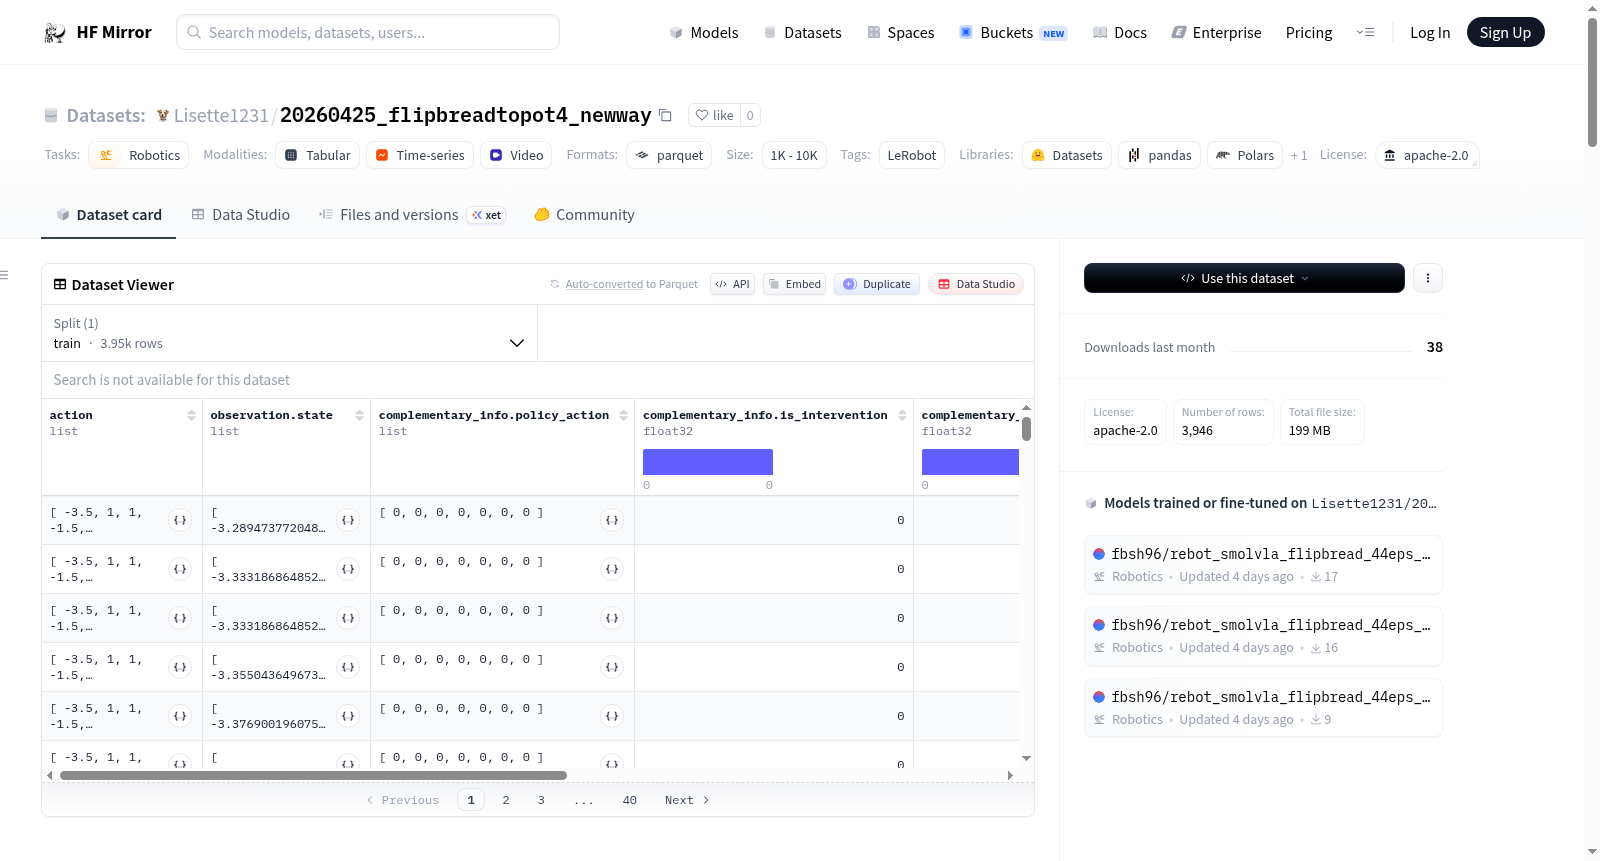Expand observation.state cell showing -3.376900196075
The width and height of the screenshot is (1600, 861).
348,716
